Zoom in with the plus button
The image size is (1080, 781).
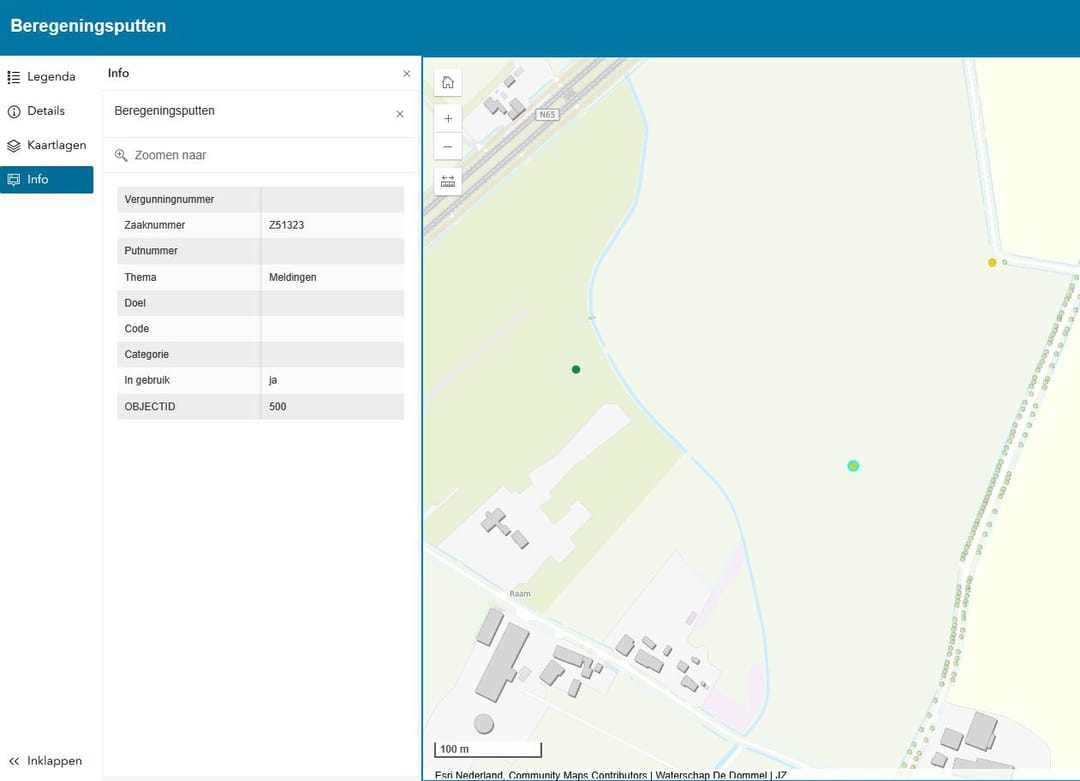coord(447,118)
